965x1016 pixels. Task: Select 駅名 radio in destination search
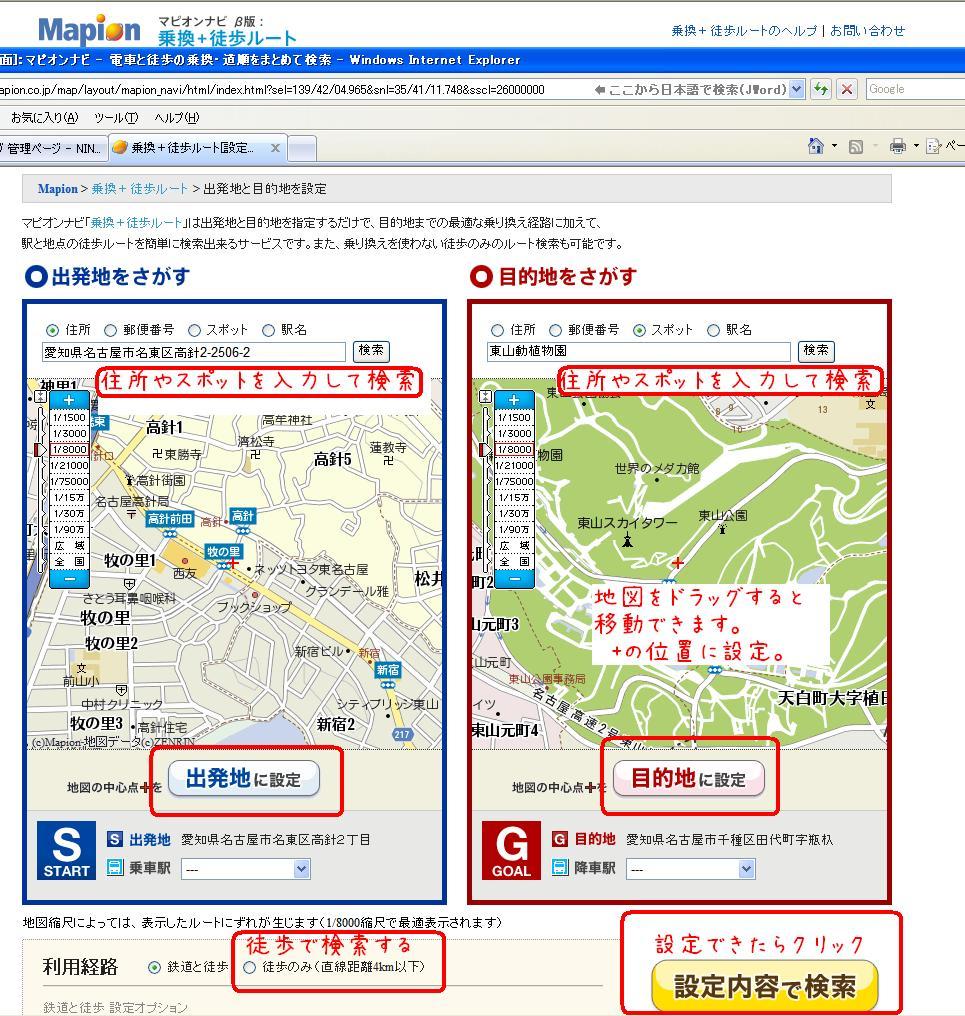point(713,330)
